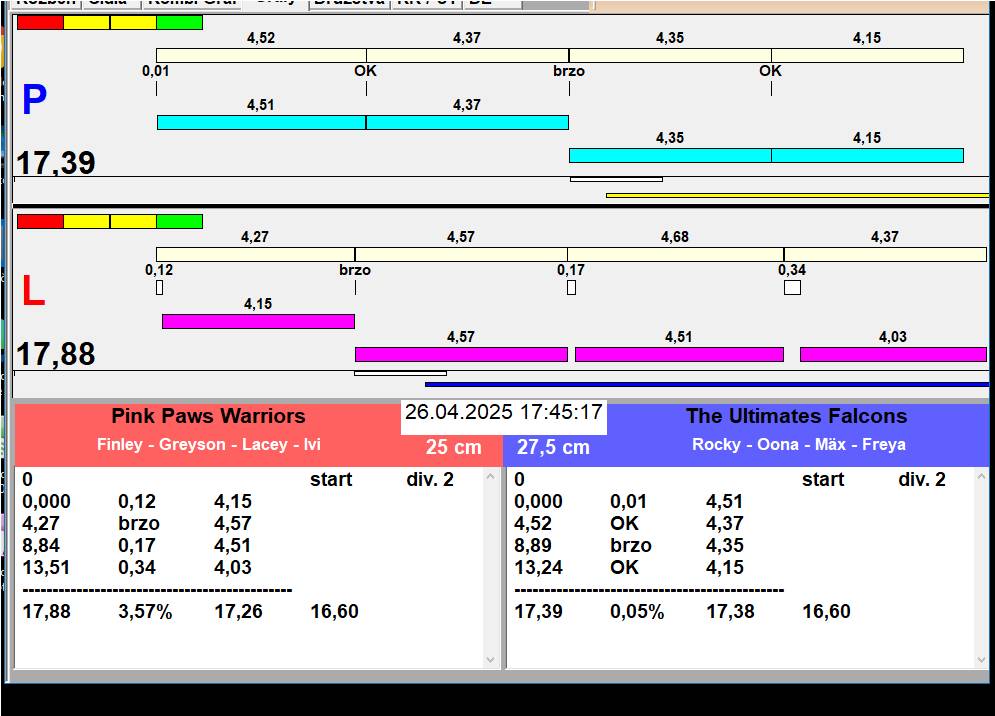The width and height of the screenshot is (995, 716).
Task: Click the green start light in lane L
Action: pos(180,221)
